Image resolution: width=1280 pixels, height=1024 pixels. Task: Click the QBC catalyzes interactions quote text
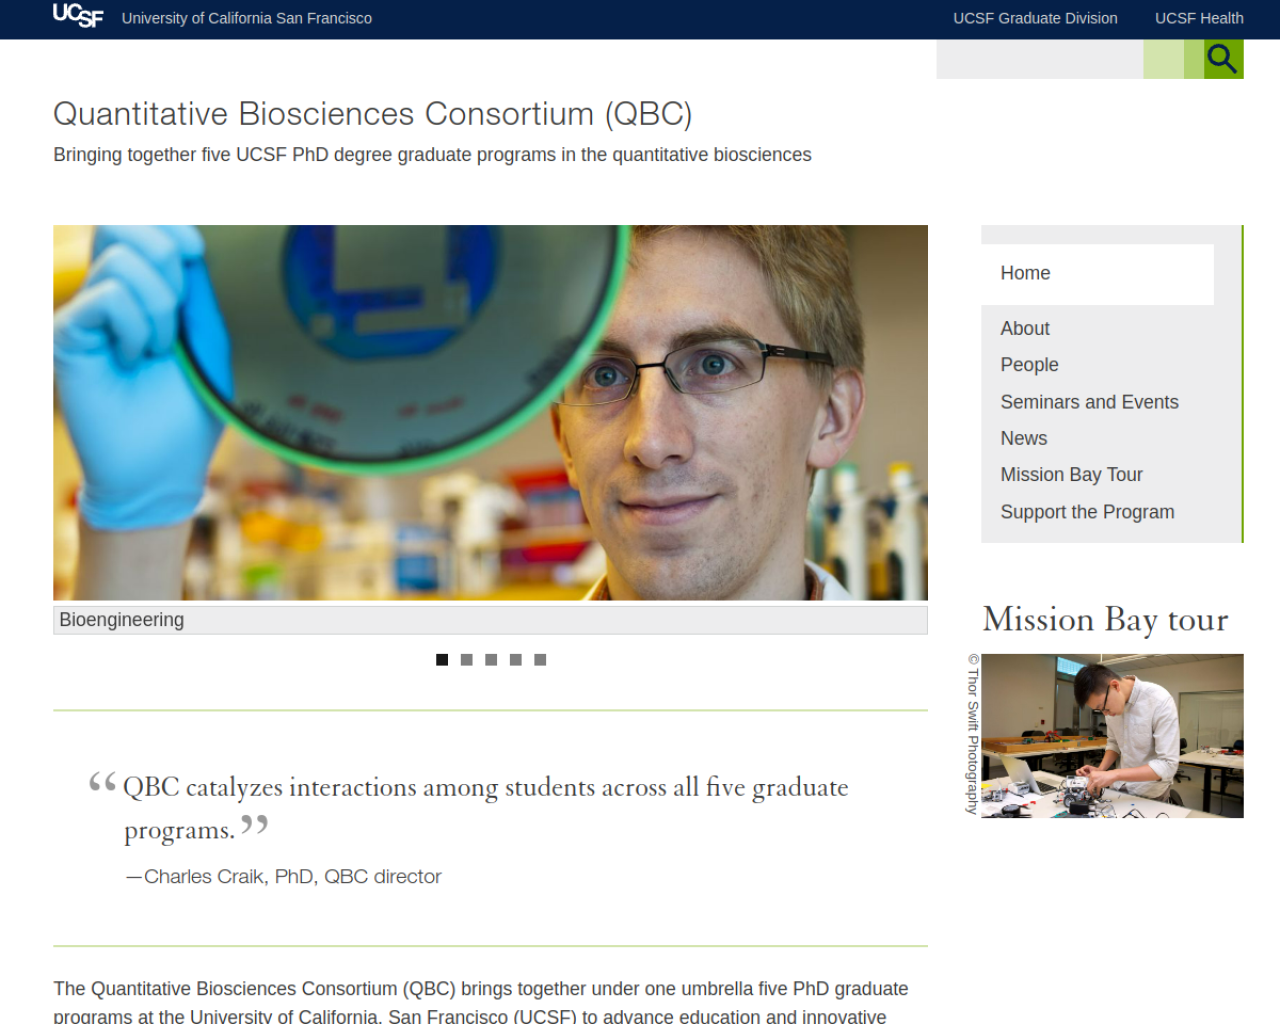pos(485,808)
